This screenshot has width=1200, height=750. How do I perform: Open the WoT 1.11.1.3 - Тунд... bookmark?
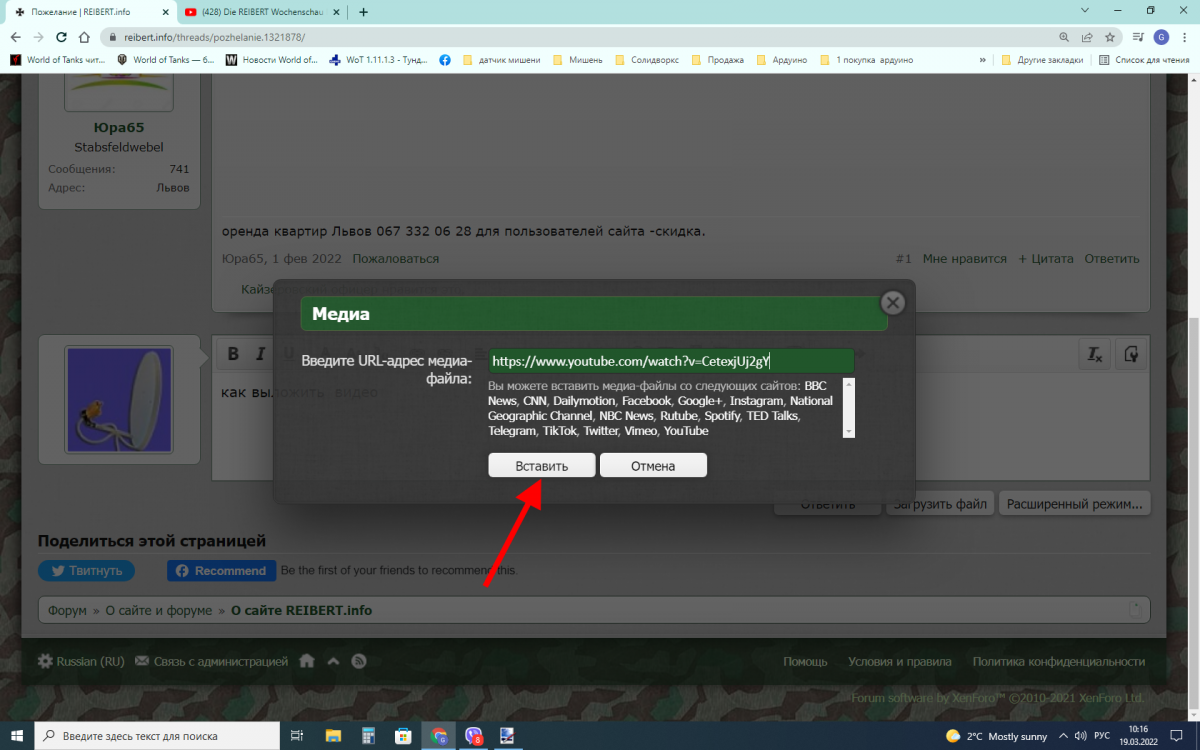click(x=378, y=60)
